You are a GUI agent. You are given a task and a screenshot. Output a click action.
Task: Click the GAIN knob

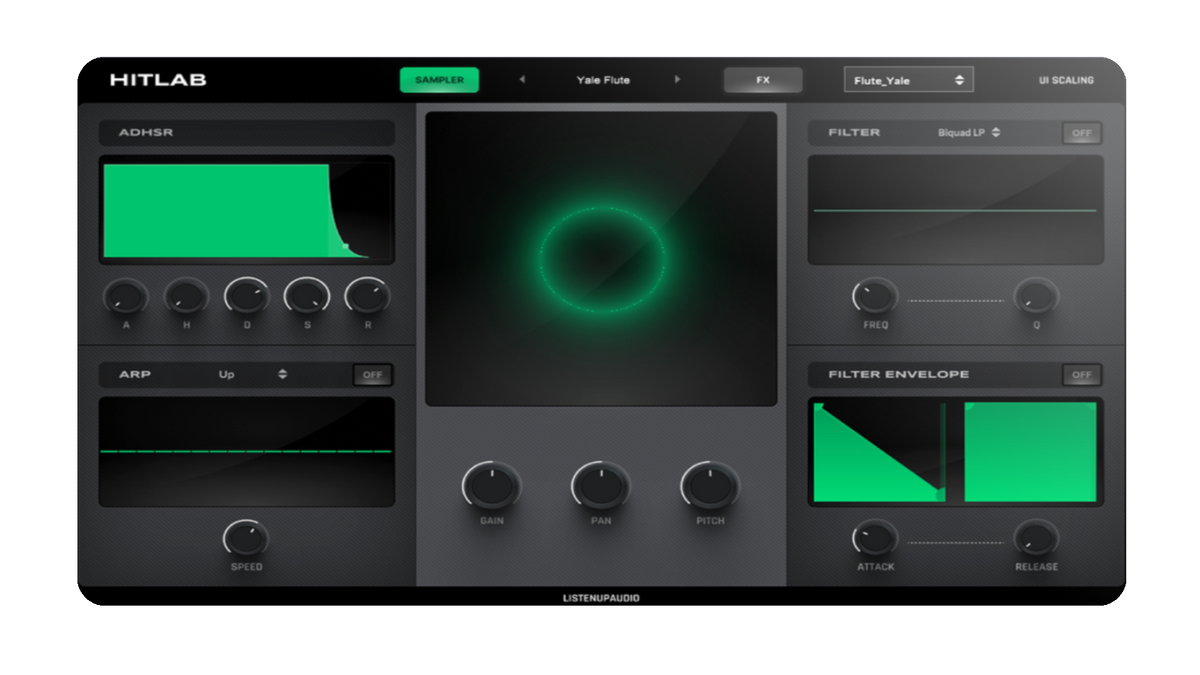(491, 486)
